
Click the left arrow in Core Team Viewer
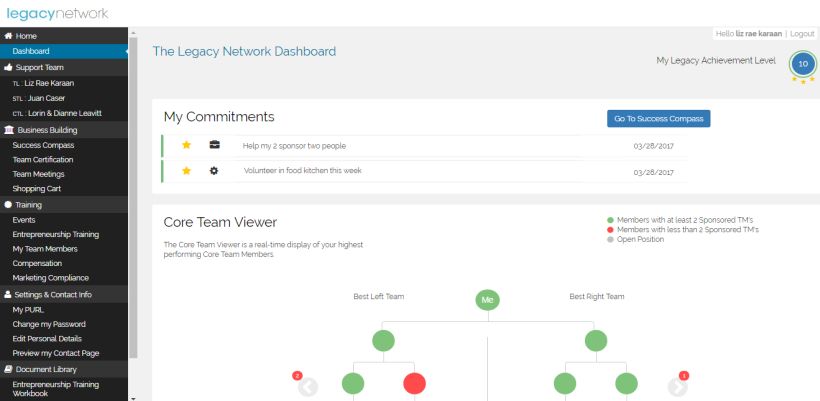coord(308,386)
